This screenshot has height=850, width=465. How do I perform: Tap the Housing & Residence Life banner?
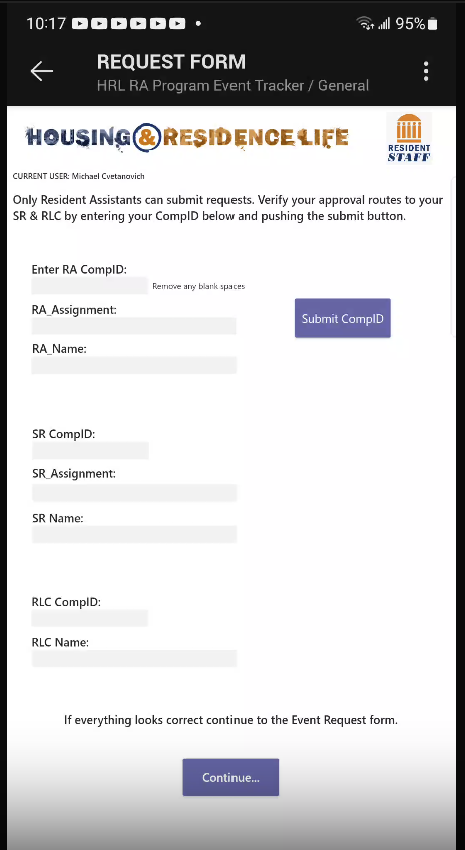pos(186,137)
